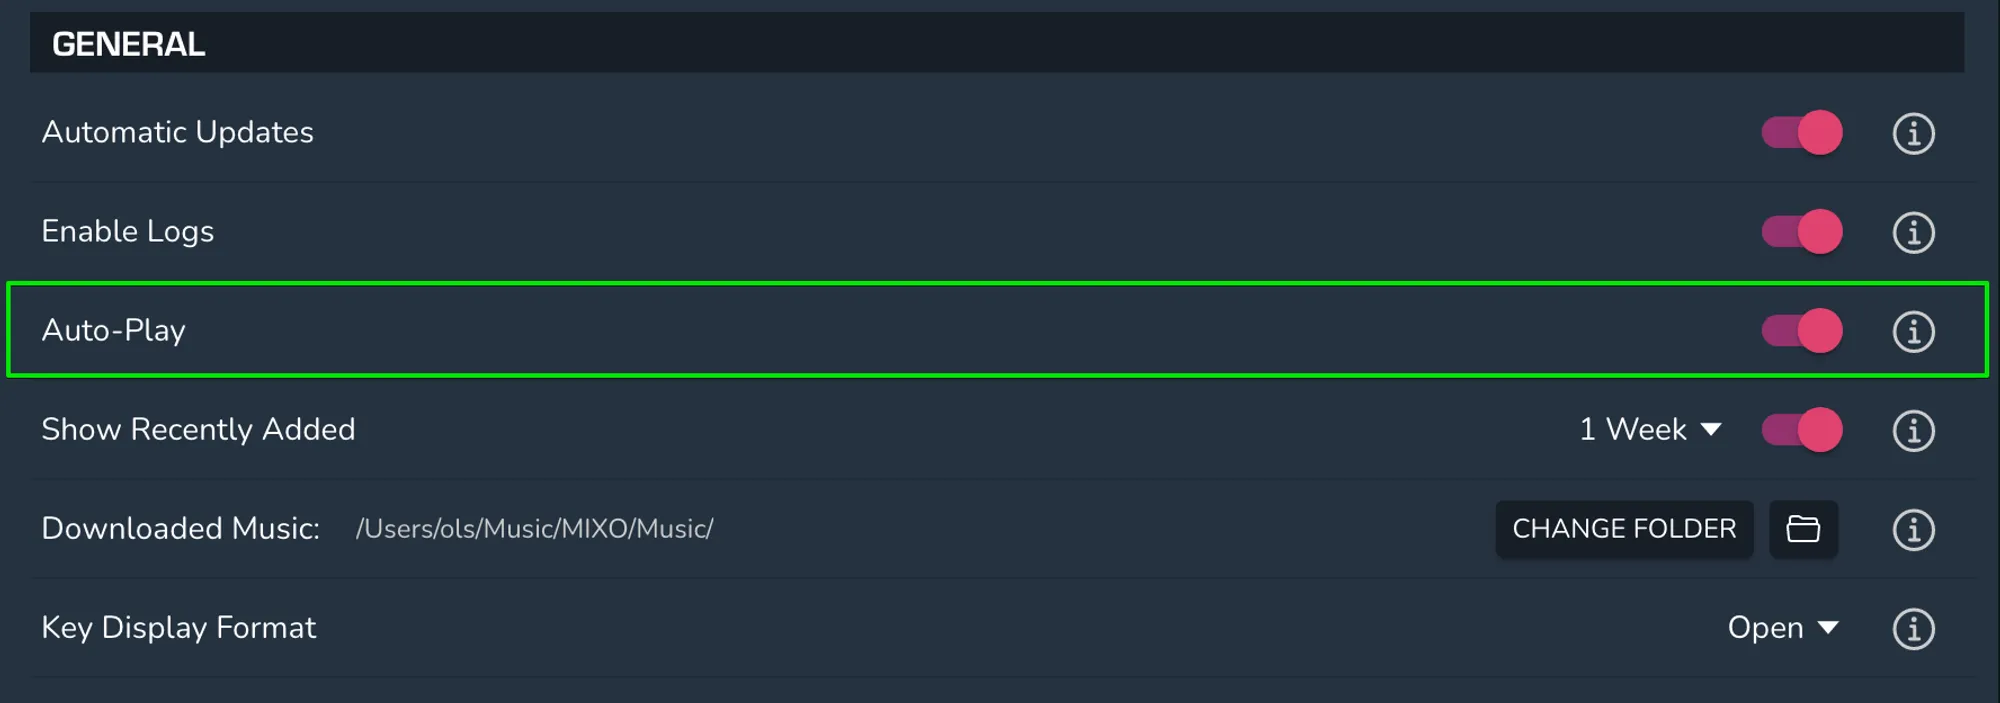Image resolution: width=2000 pixels, height=703 pixels.
Task: Show info for Automatic Updates
Action: point(1913,133)
